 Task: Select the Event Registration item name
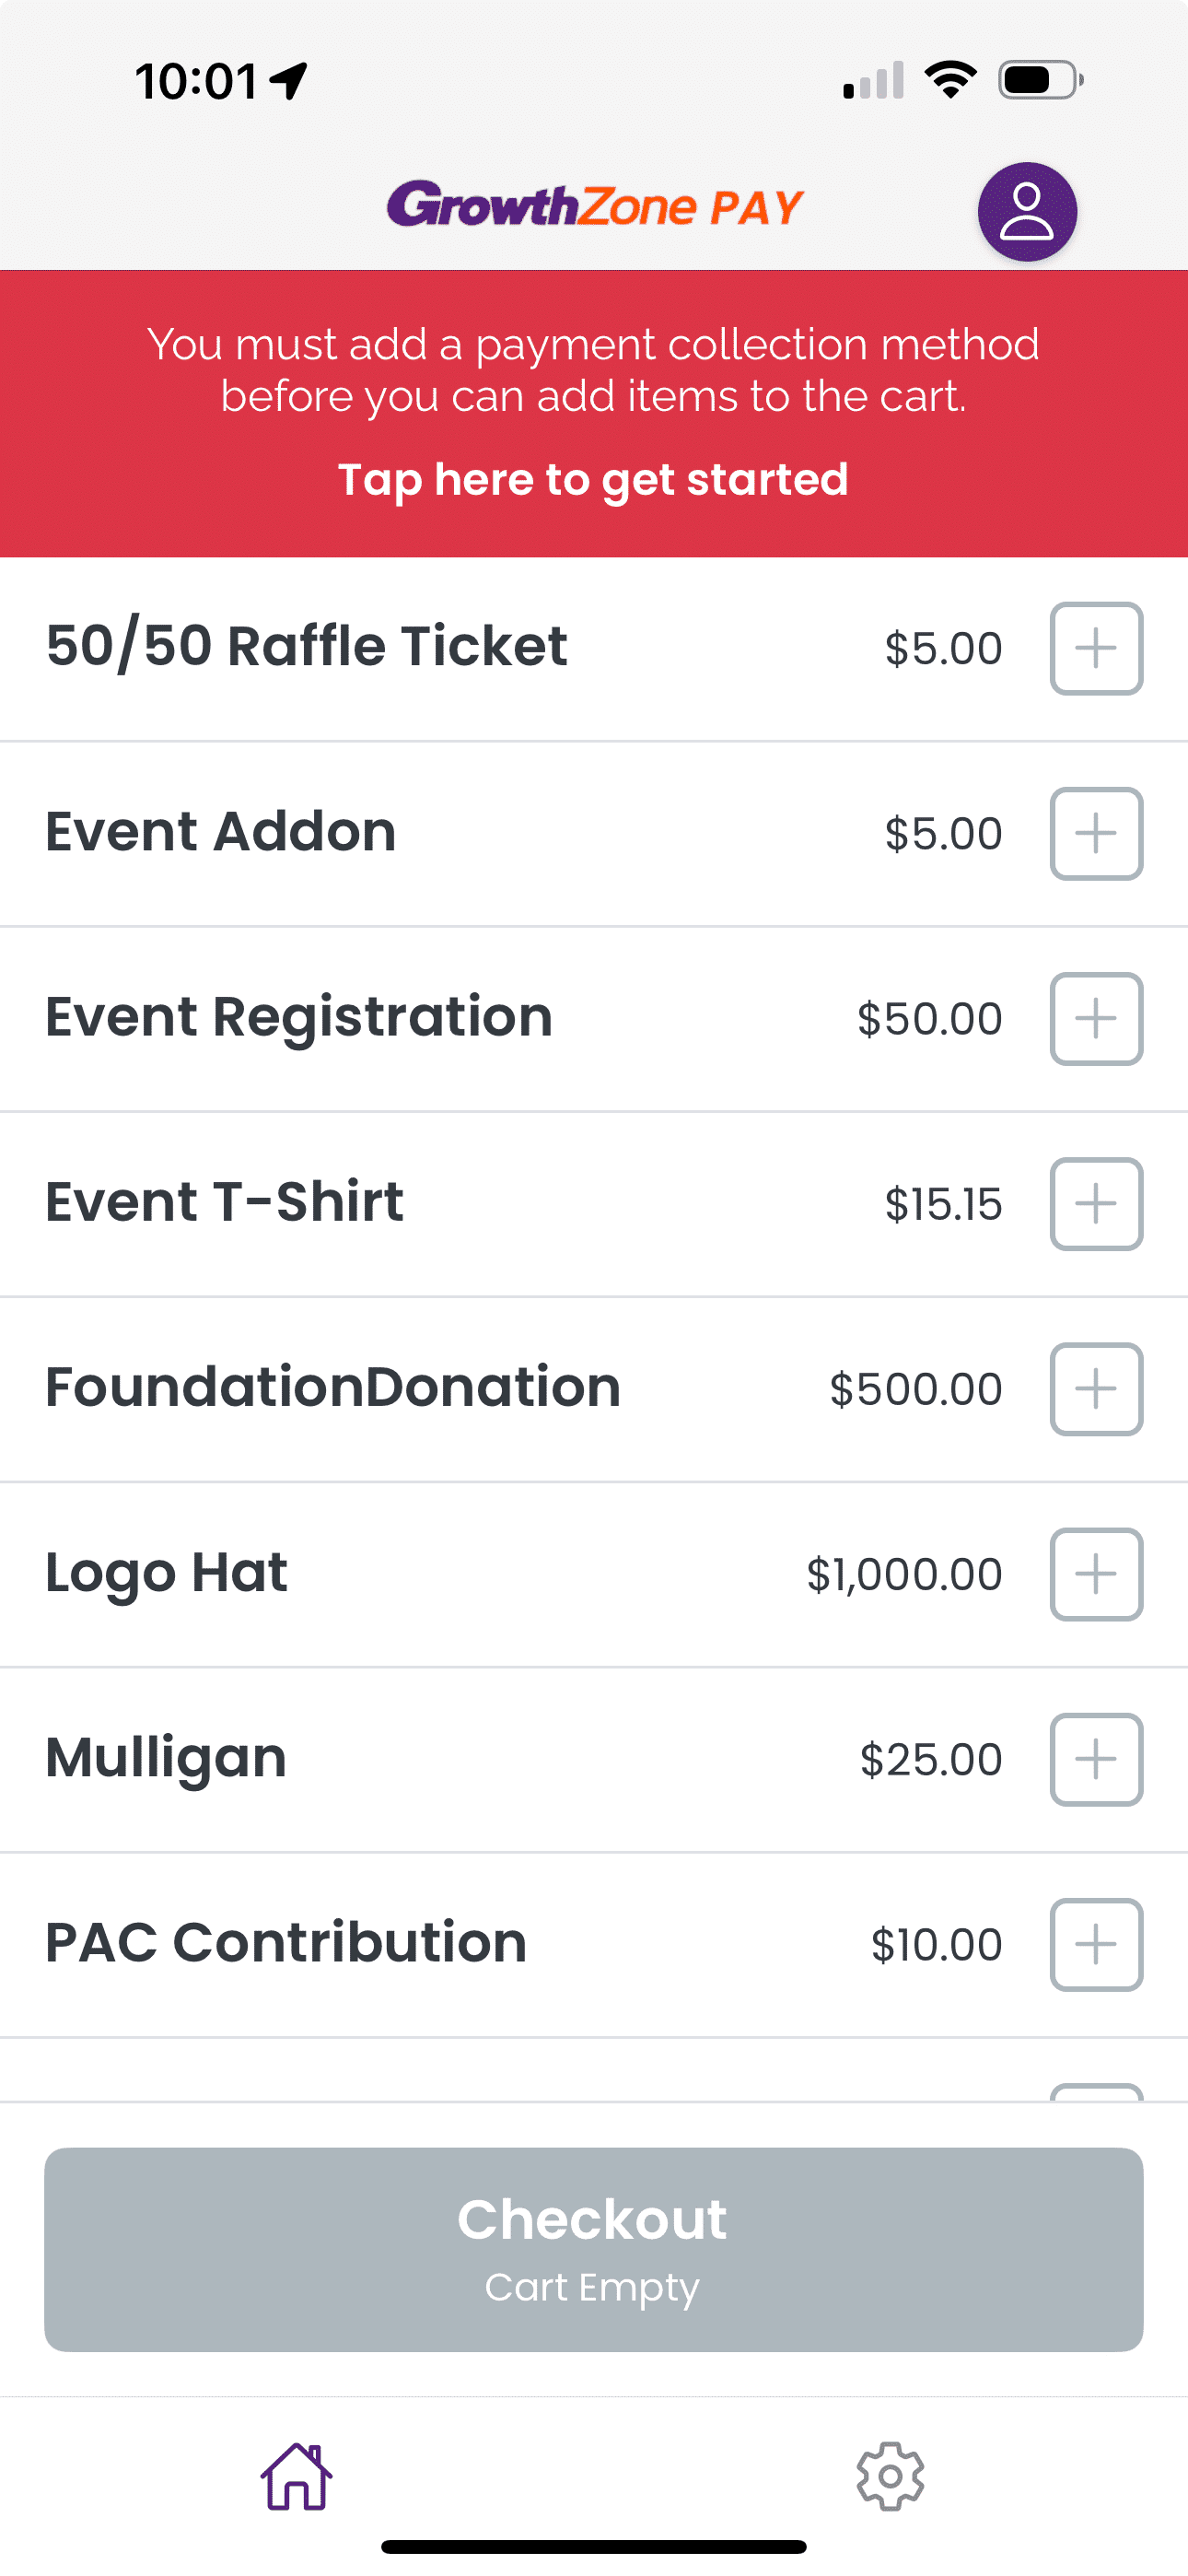click(299, 1017)
